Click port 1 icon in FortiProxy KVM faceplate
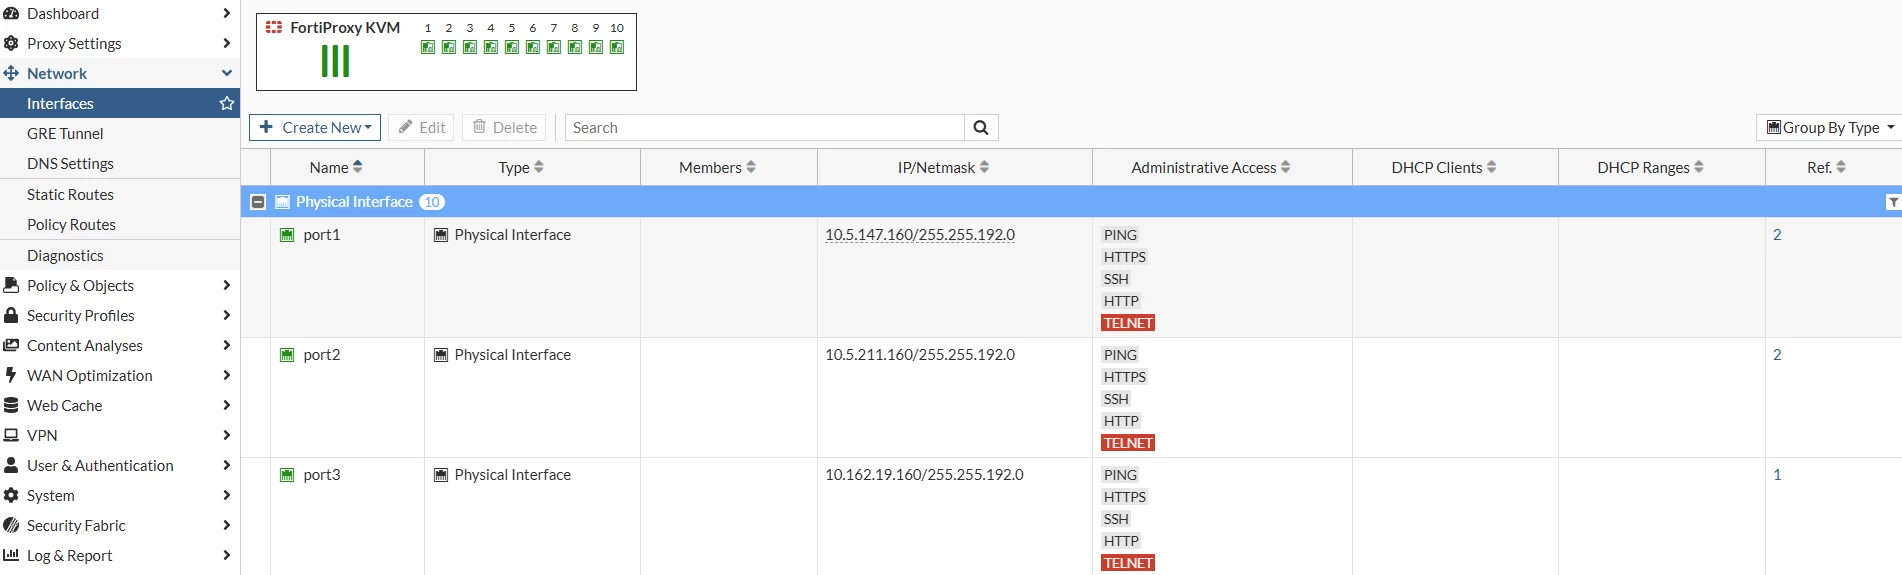Screen dimensions: 1902x575 [x=428, y=48]
